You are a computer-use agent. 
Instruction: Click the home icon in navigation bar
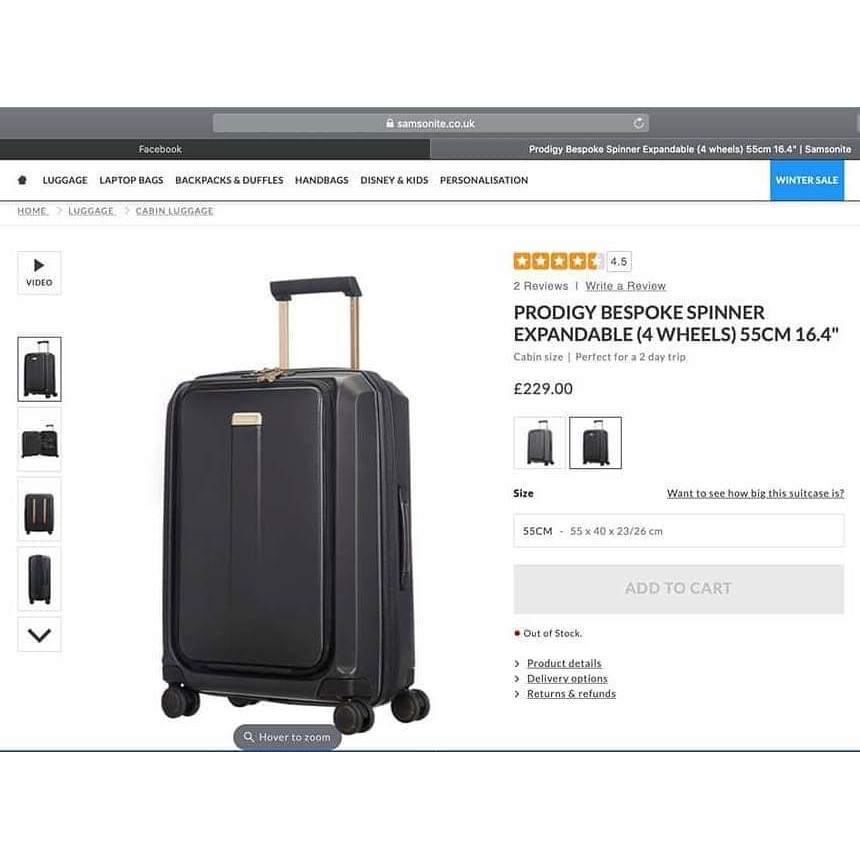[x=22, y=180]
